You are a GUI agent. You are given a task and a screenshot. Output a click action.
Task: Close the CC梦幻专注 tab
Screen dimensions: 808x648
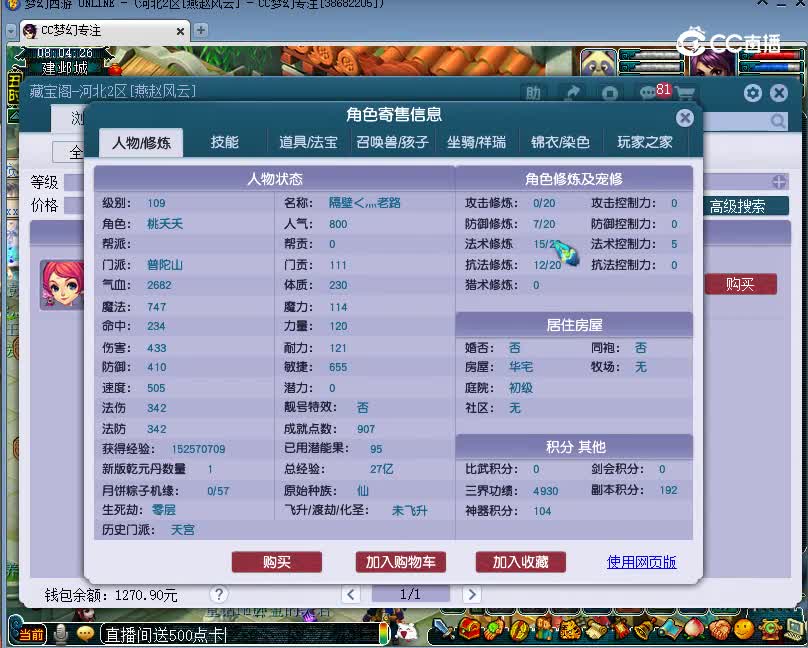[180, 31]
